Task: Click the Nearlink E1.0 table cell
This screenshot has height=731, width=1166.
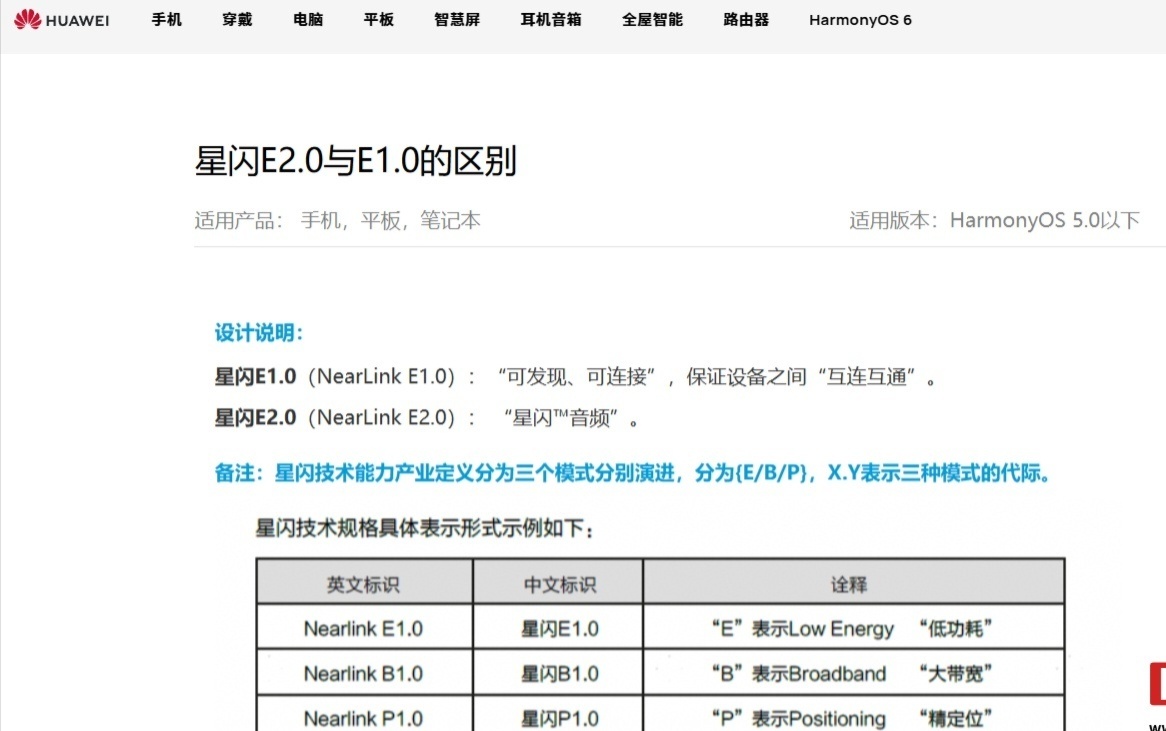Action: (x=364, y=628)
